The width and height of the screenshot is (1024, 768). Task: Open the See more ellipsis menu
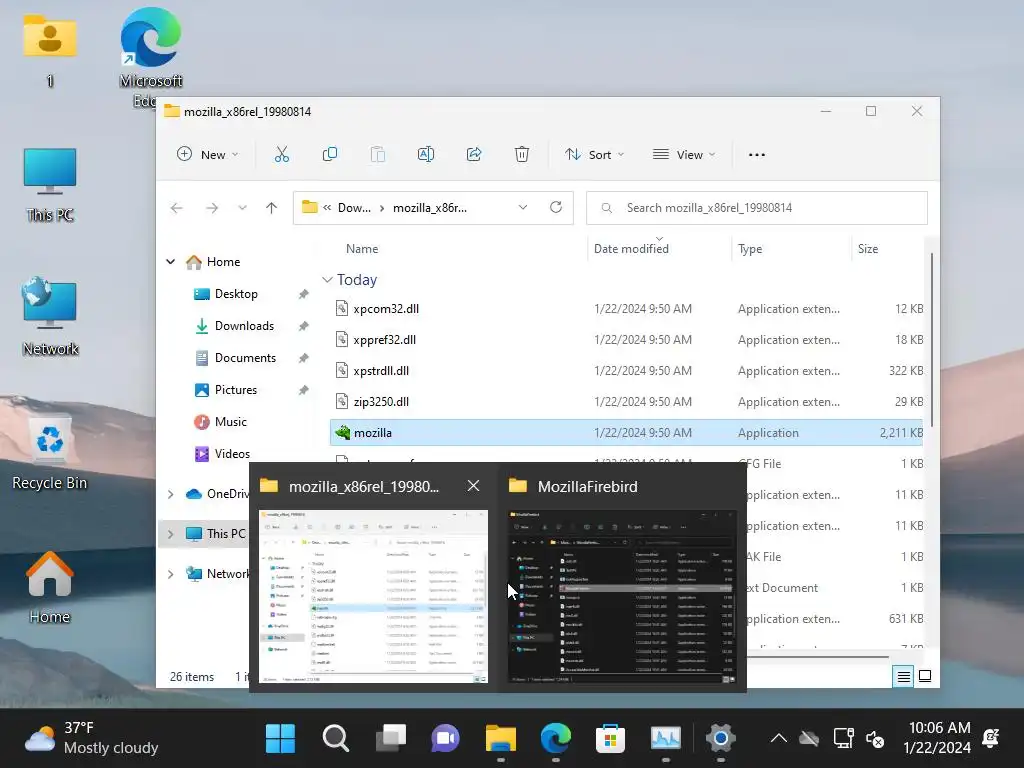click(757, 155)
